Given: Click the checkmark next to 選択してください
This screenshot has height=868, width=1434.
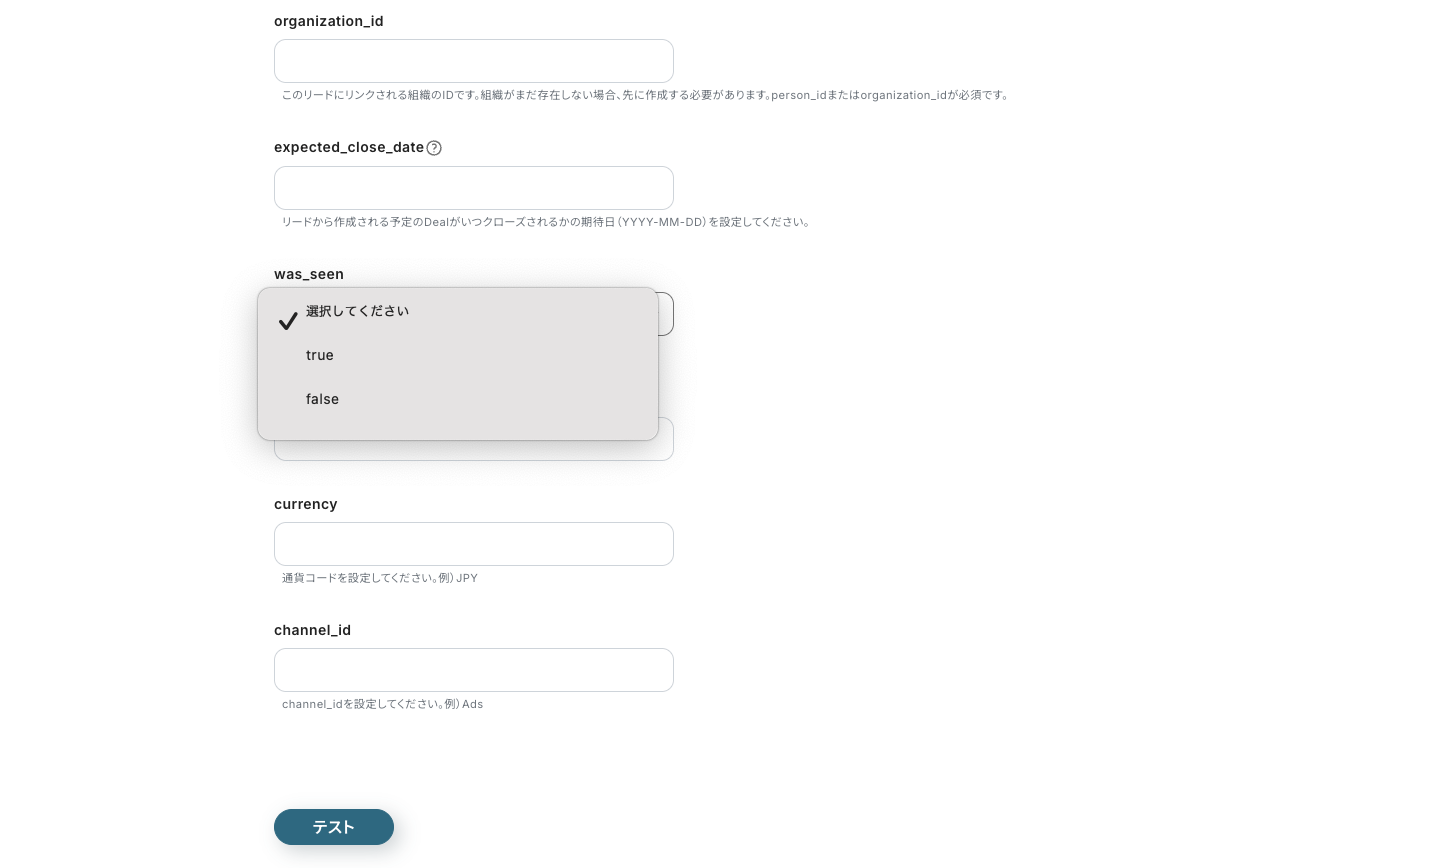Looking at the screenshot, I should [x=288, y=321].
